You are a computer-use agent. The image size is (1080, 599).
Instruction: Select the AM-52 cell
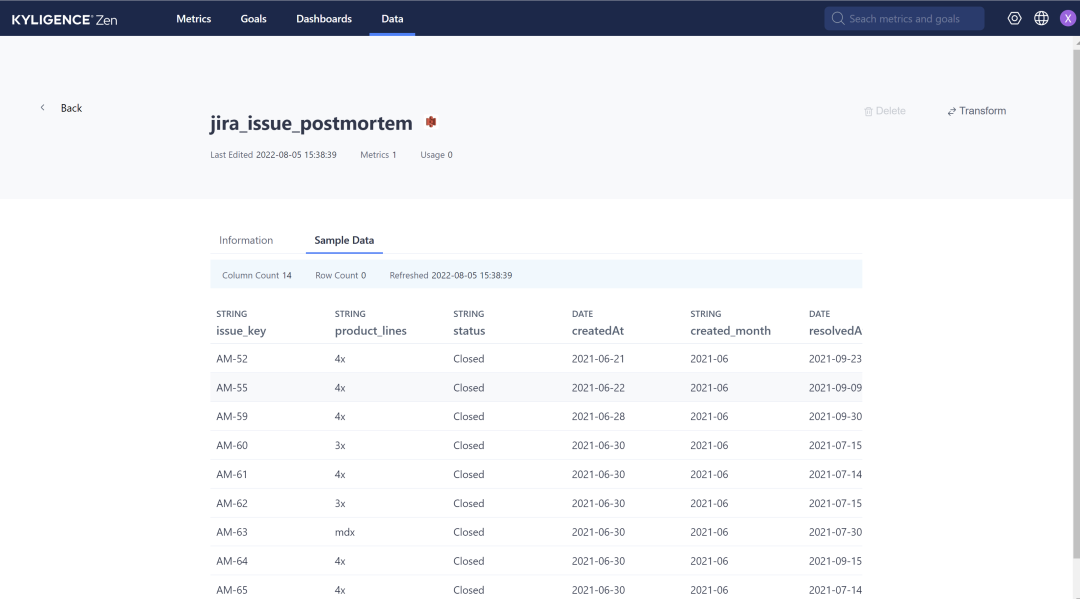[231, 359]
